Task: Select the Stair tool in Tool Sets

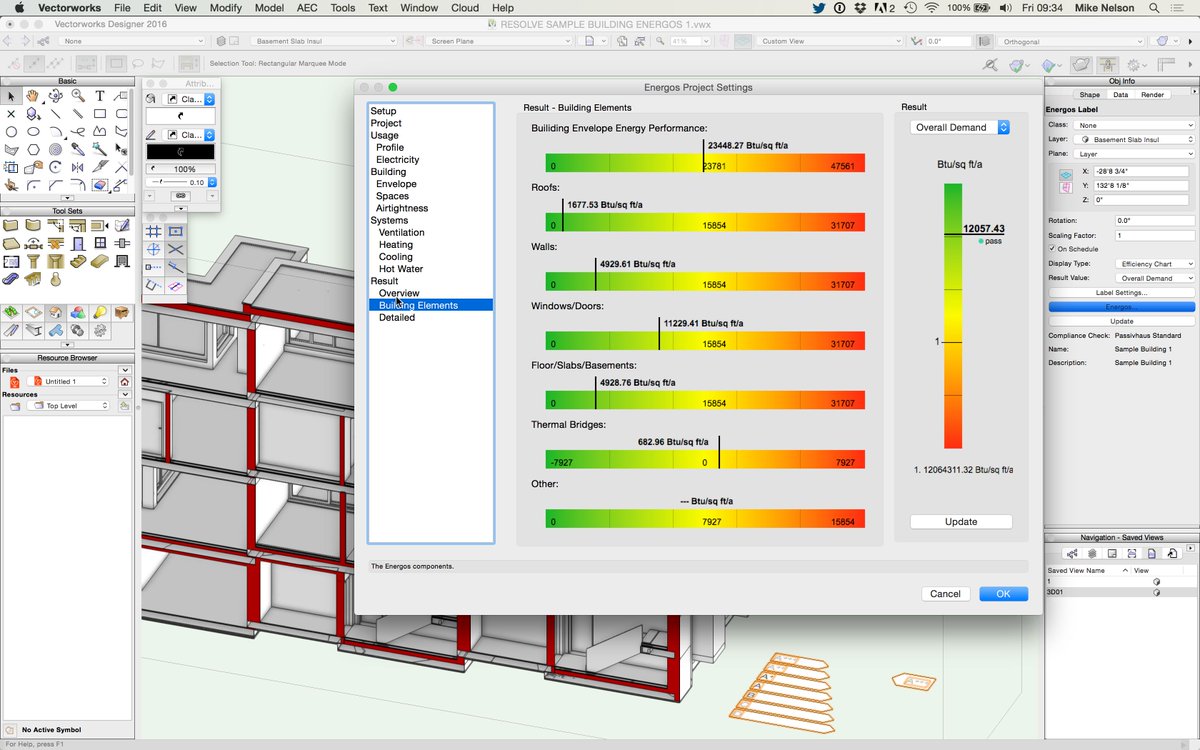Action: [x=78, y=261]
